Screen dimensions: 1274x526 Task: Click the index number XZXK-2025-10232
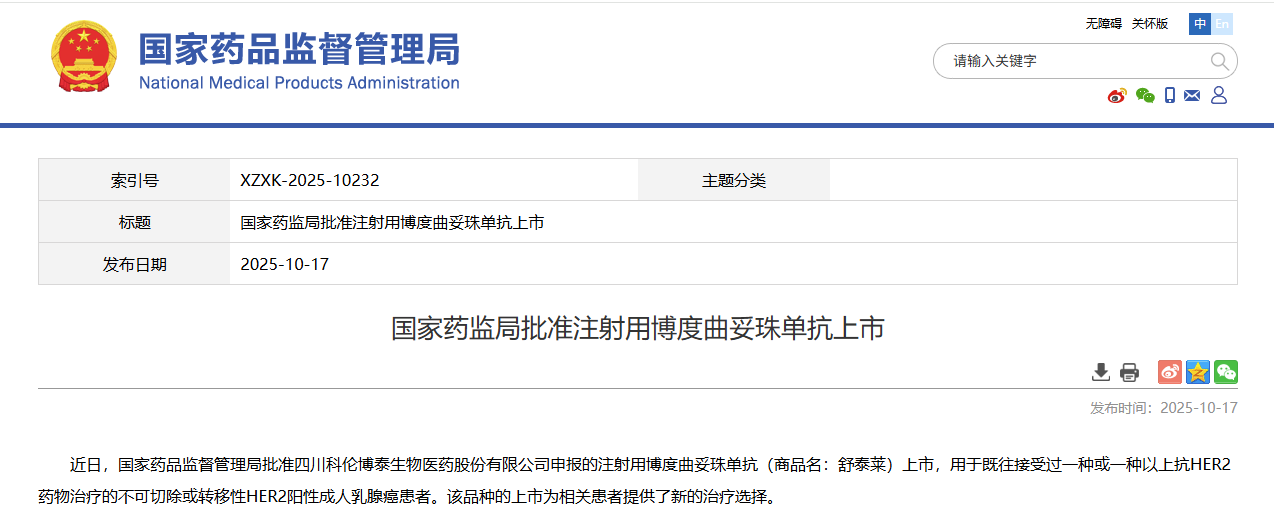coord(310,181)
